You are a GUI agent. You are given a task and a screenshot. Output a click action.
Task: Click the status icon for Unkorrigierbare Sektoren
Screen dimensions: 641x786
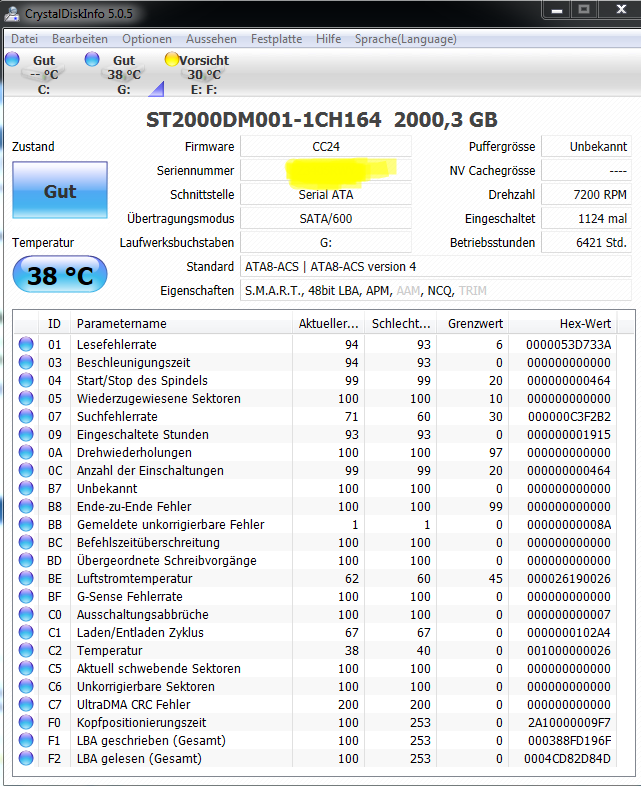(26, 687)
